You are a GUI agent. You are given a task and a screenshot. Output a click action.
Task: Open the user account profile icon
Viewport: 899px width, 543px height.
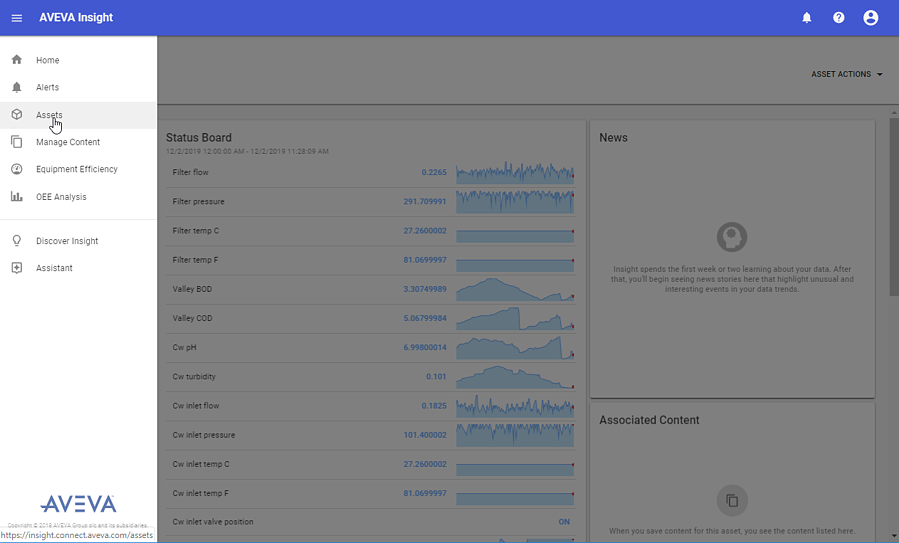pos(871,18)
